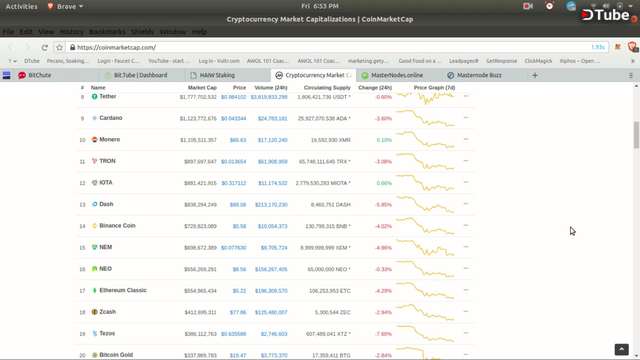Open the IOTA row options ellipsis
The image size is (640, 360).
(x=466, y=182)
